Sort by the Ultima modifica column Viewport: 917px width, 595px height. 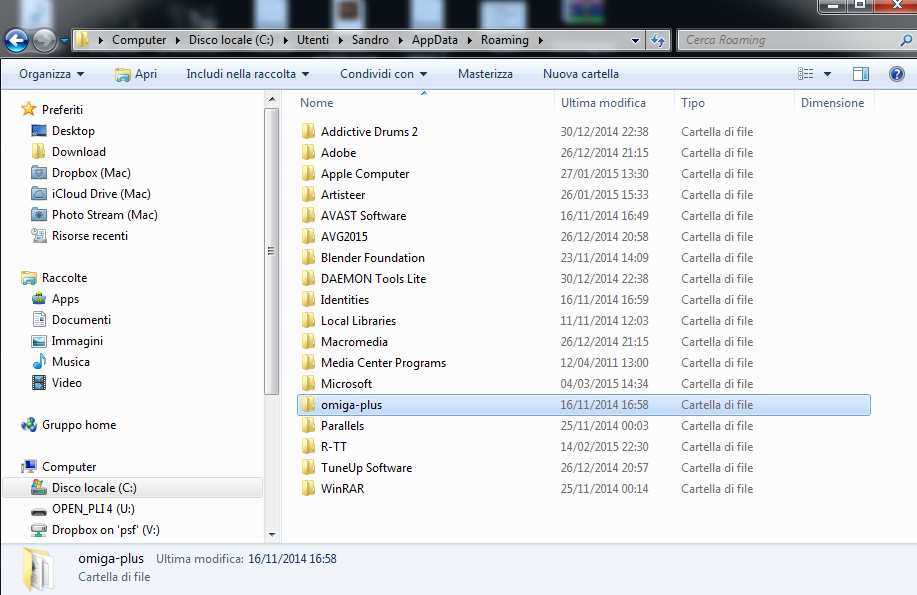(603, 103)
